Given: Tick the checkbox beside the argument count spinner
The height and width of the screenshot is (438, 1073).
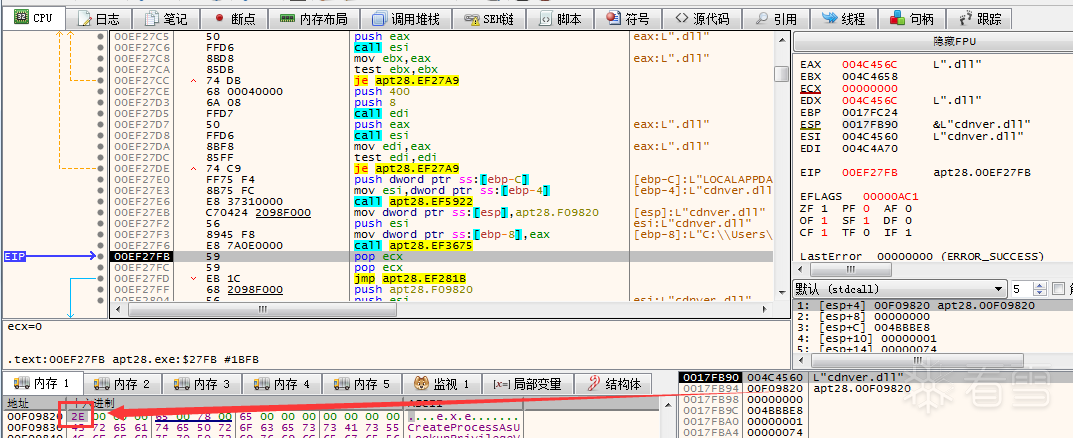Looking at the screenshot, I should [x=1058, y=289].
